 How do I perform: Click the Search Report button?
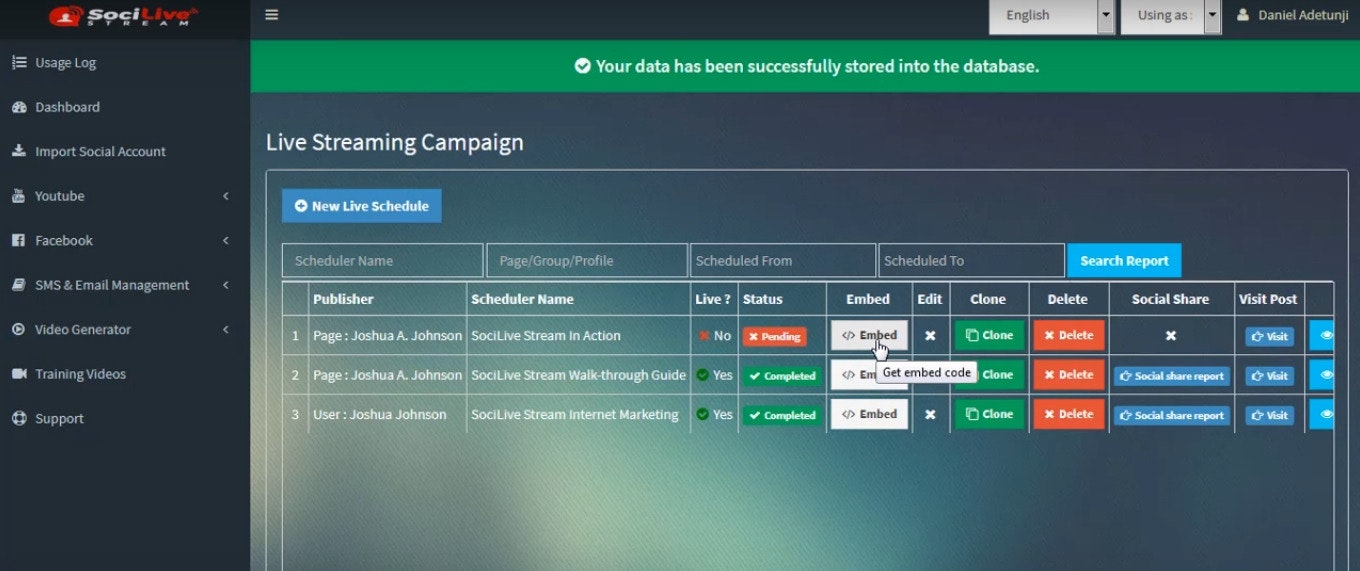(x=1124, y=260)
